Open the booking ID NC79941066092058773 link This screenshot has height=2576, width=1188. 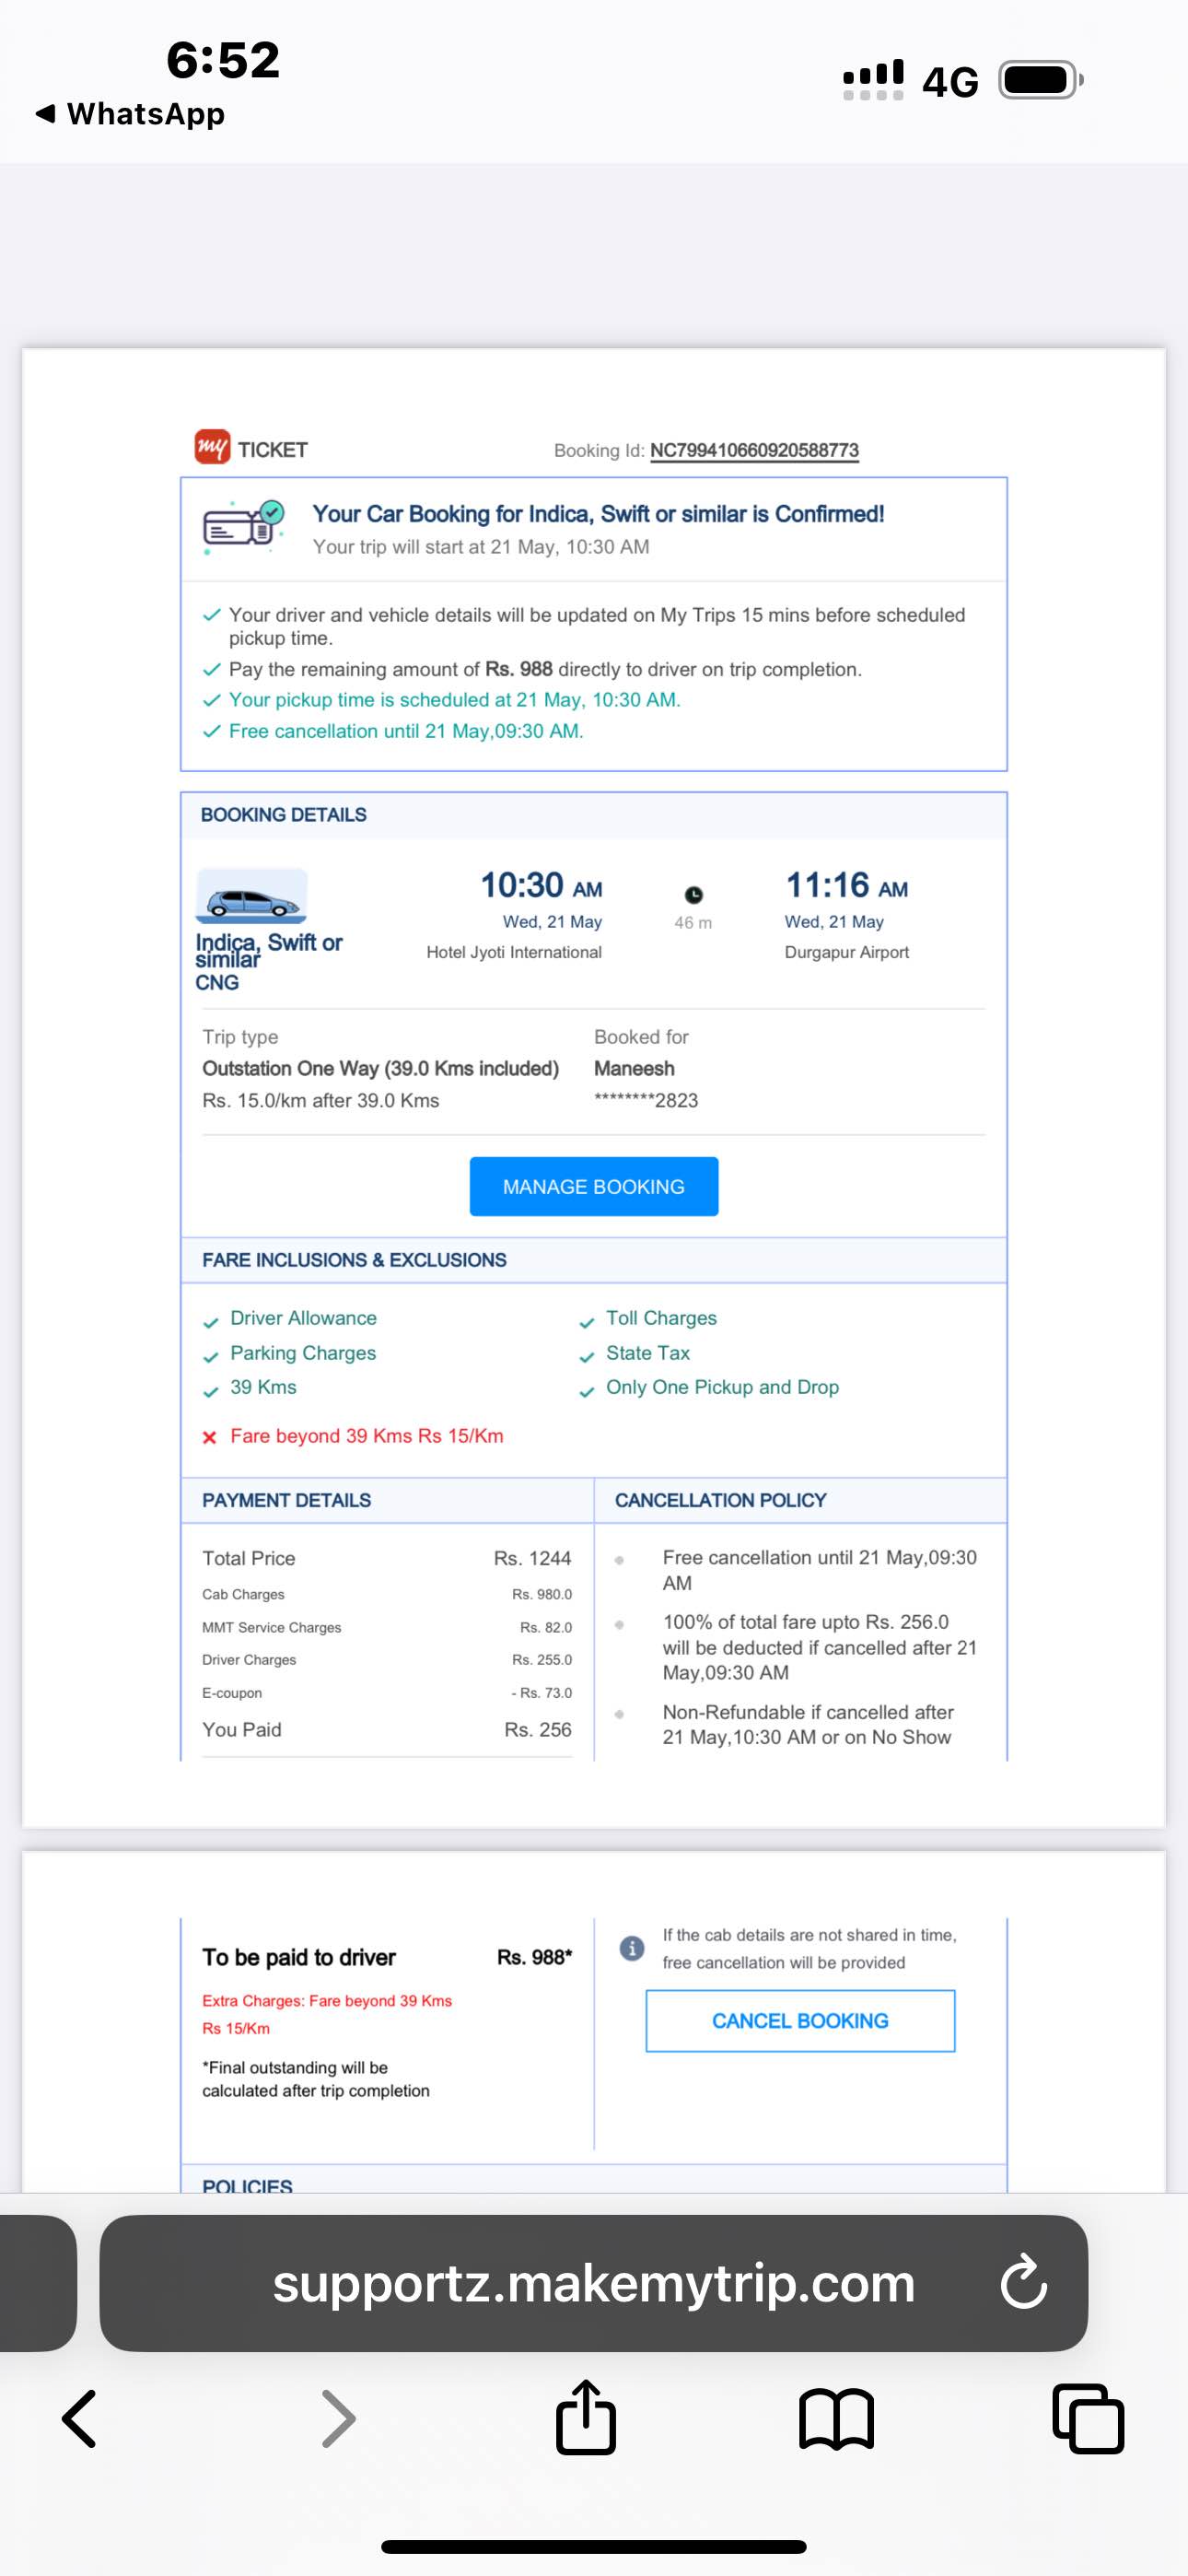pyautogui.click(x=754, y=450)
